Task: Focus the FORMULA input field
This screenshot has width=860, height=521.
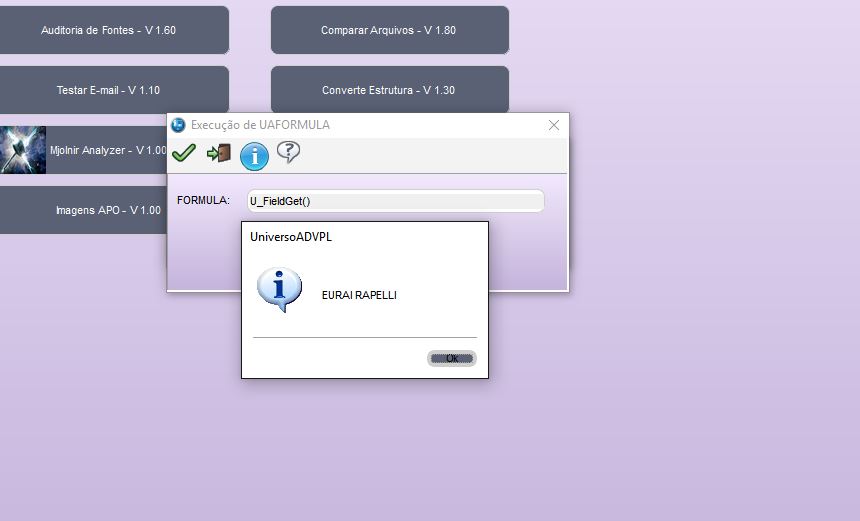Action: 395,201
